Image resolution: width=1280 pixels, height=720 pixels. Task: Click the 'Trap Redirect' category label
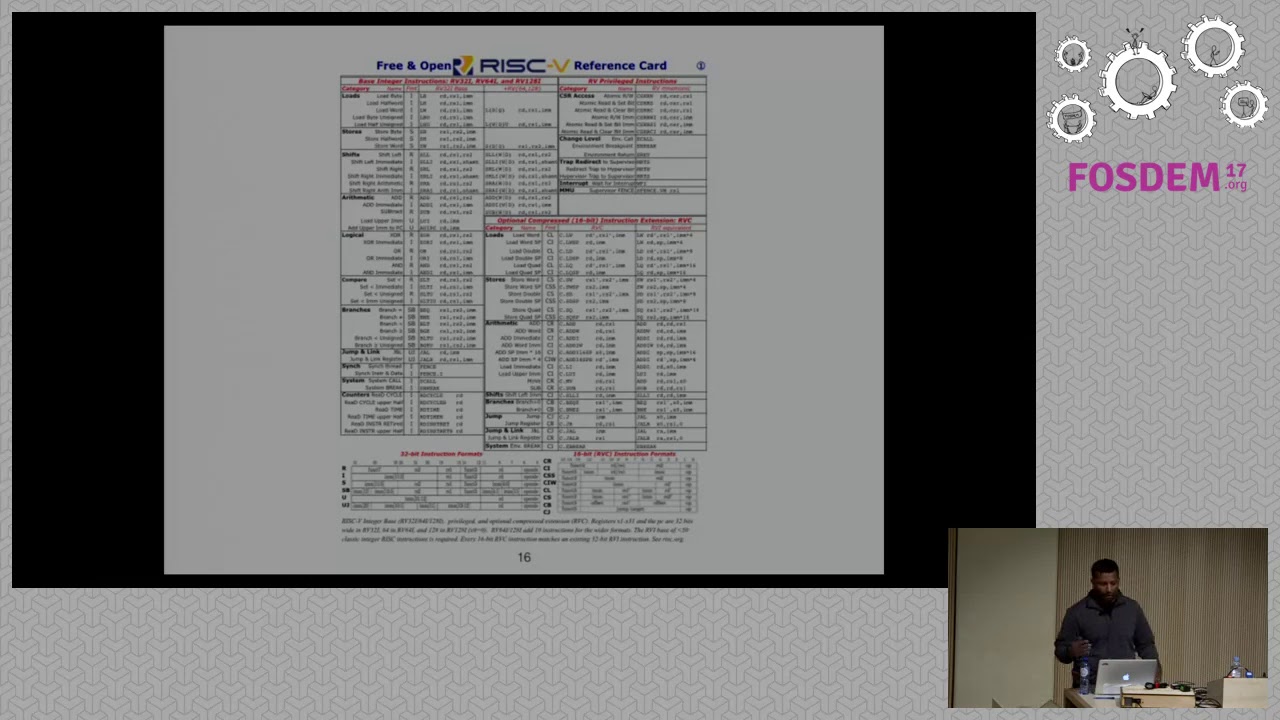pyautogui.click(x=580, y=161)
